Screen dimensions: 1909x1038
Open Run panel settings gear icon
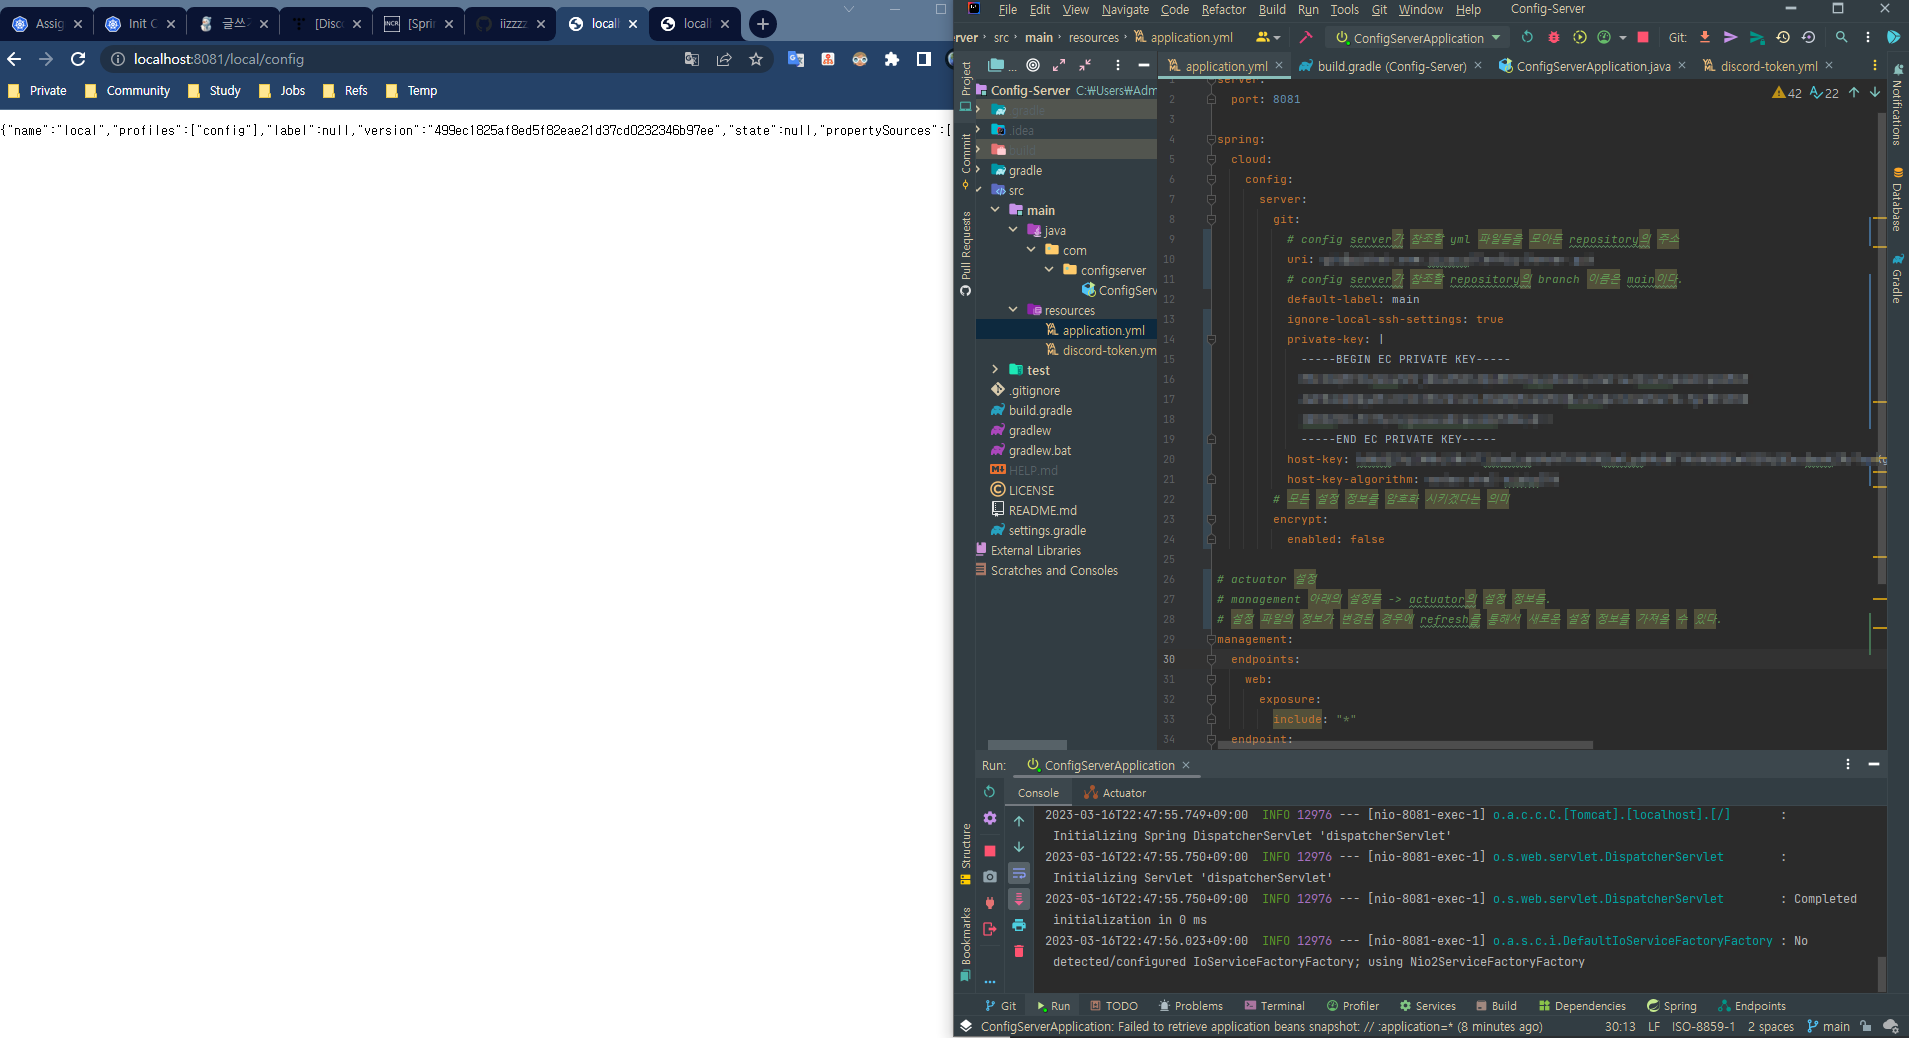coord(990,818)
